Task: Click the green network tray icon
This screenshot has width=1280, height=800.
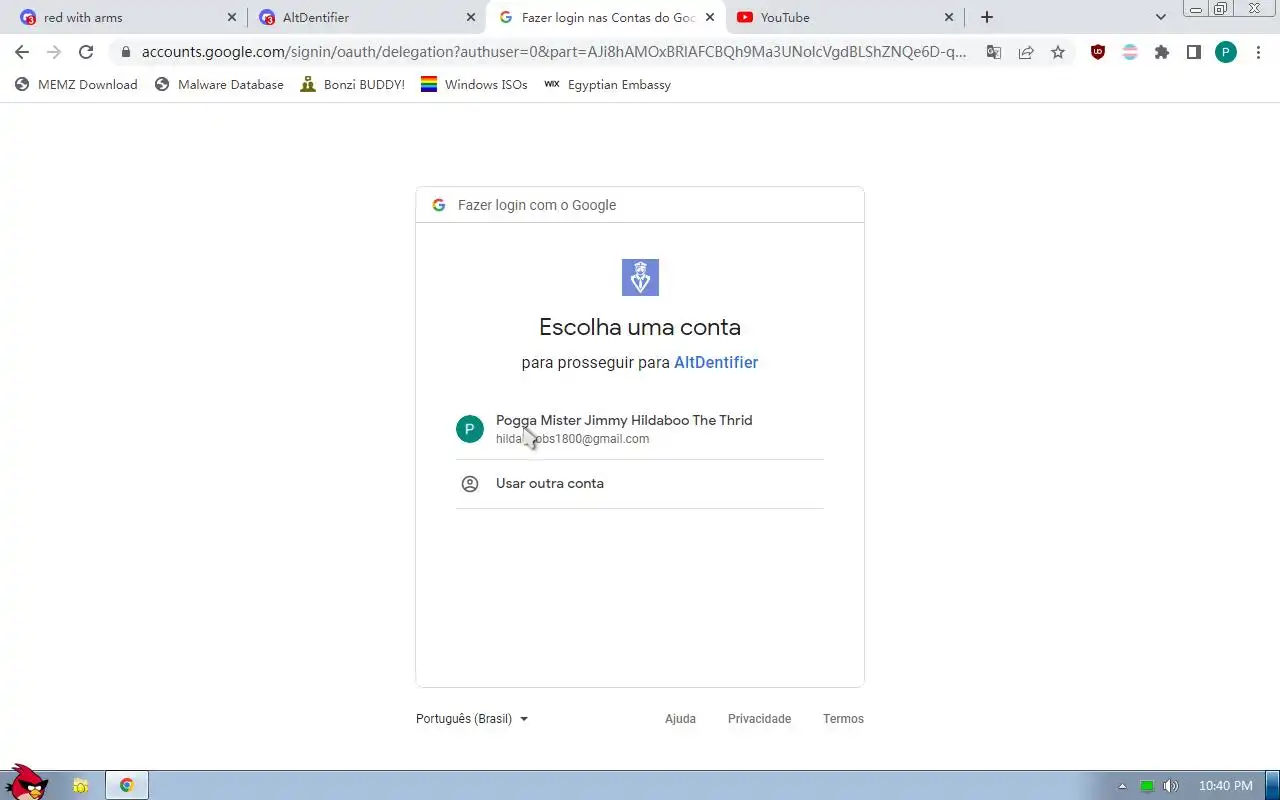Action: (1147, 786)
